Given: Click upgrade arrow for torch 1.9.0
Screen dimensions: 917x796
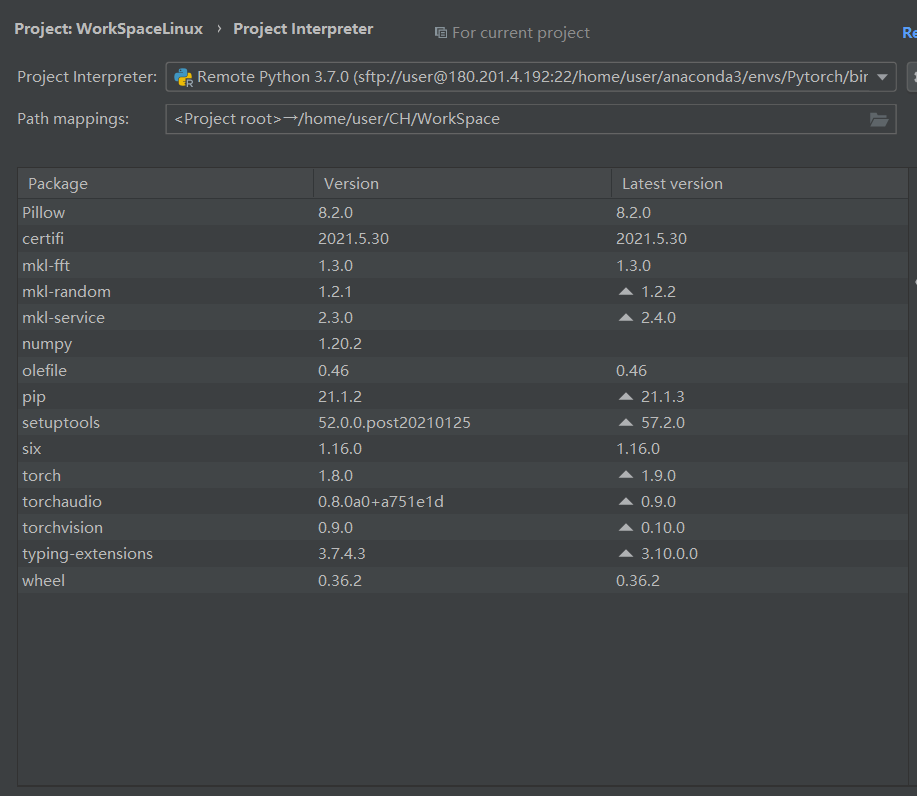Looking at the screenshot, I should coord(626,475).
